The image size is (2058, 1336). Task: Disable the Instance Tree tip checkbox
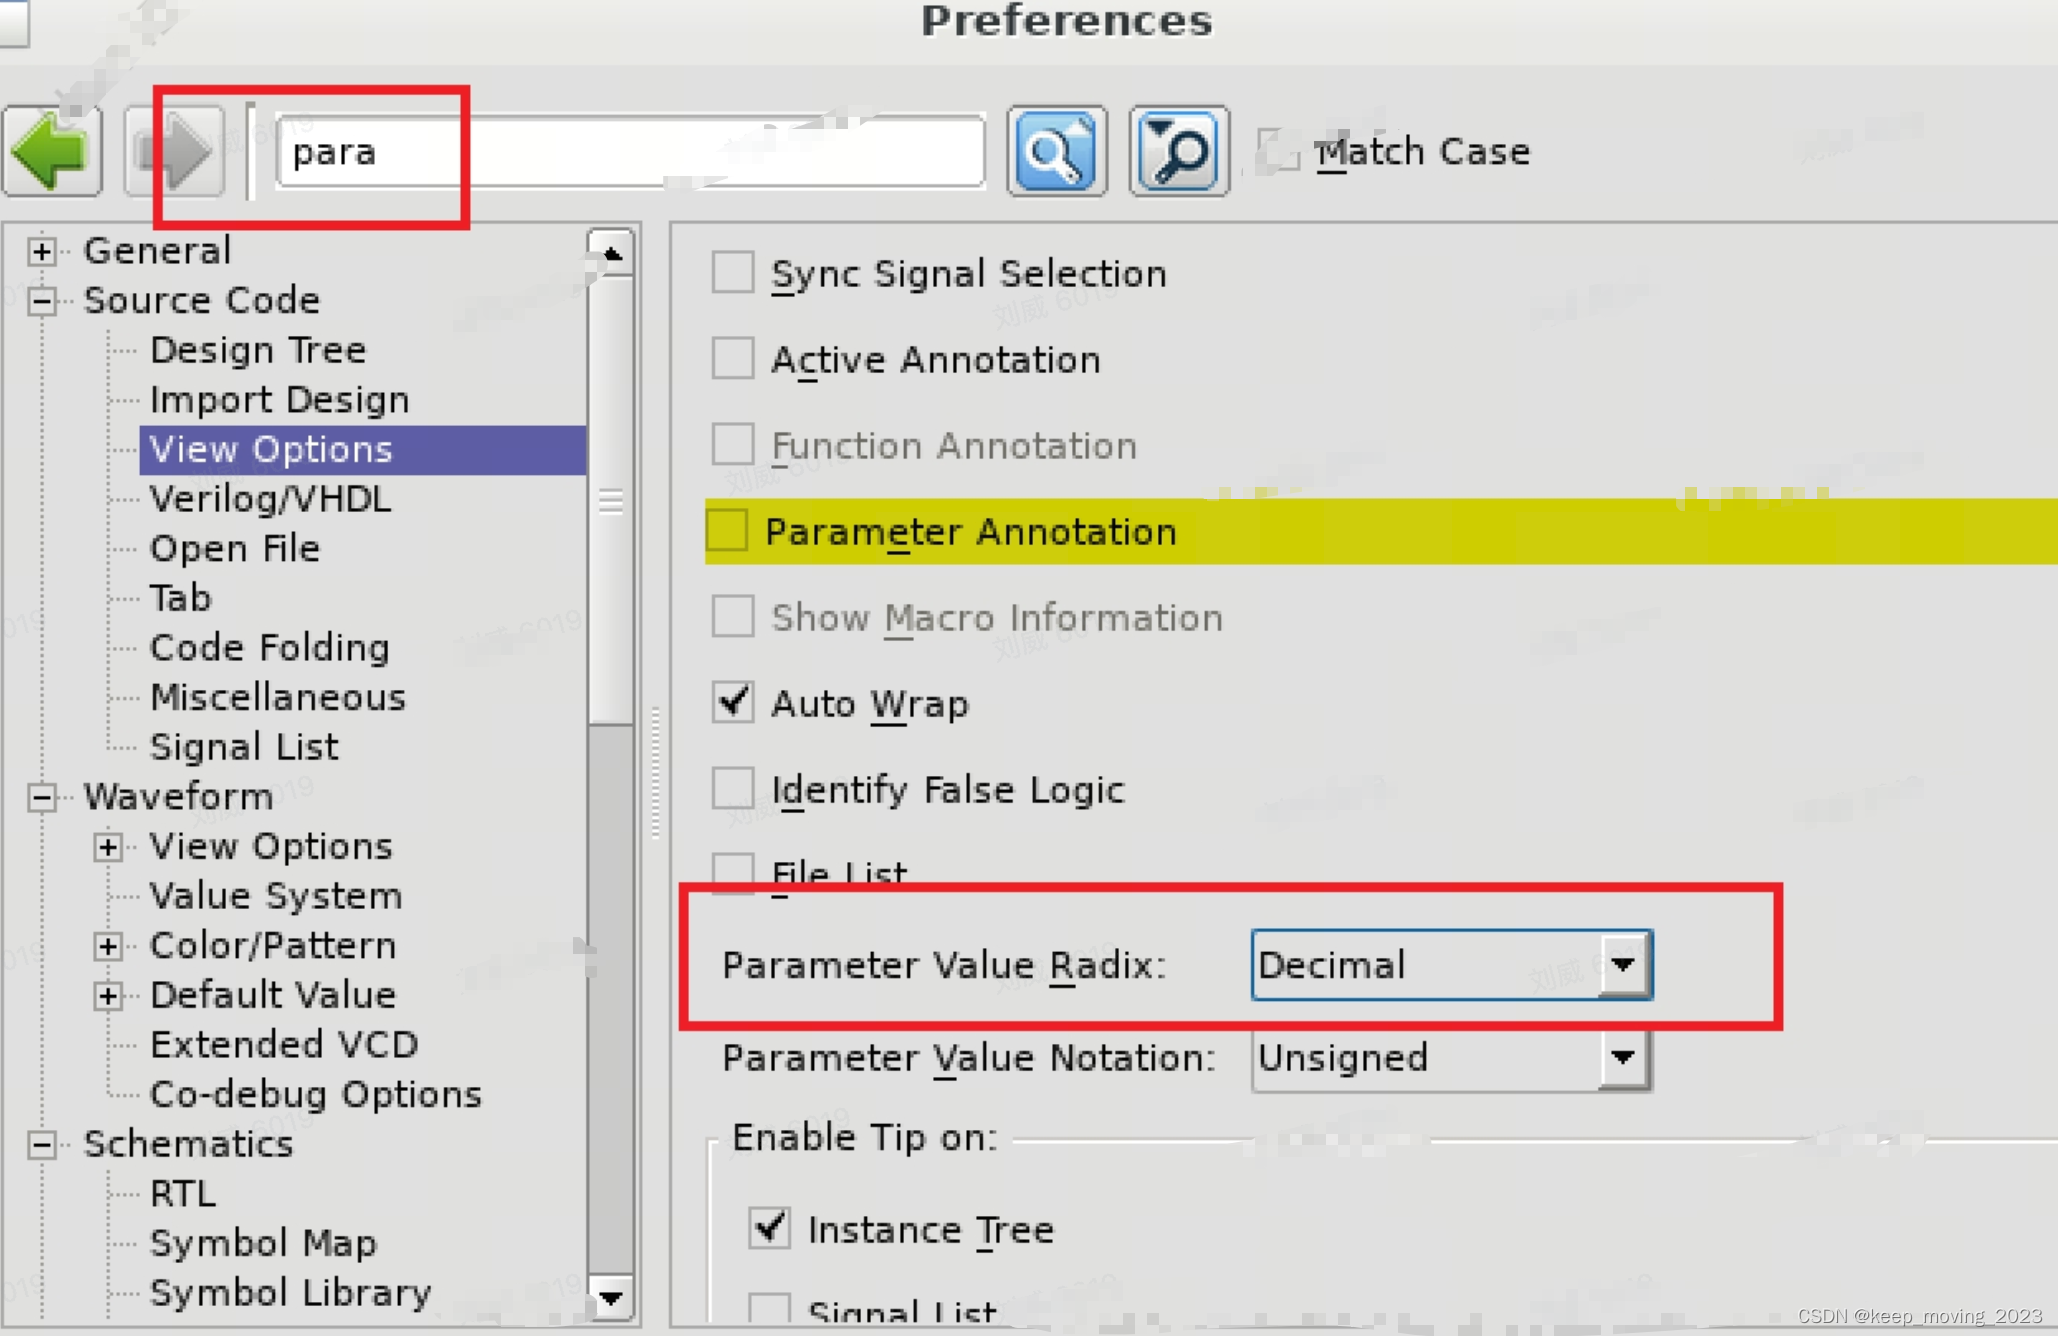coord(770,1227)
